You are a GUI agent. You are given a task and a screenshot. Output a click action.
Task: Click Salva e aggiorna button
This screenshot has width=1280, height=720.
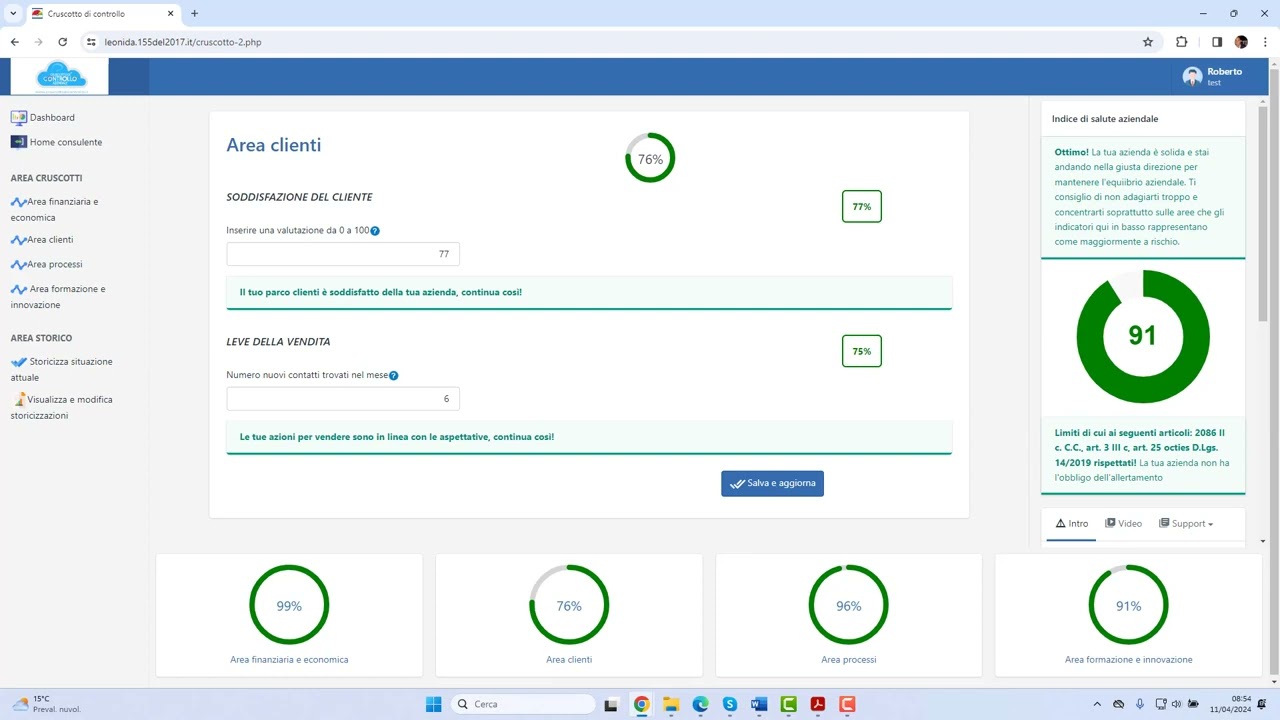coord(772,483)
